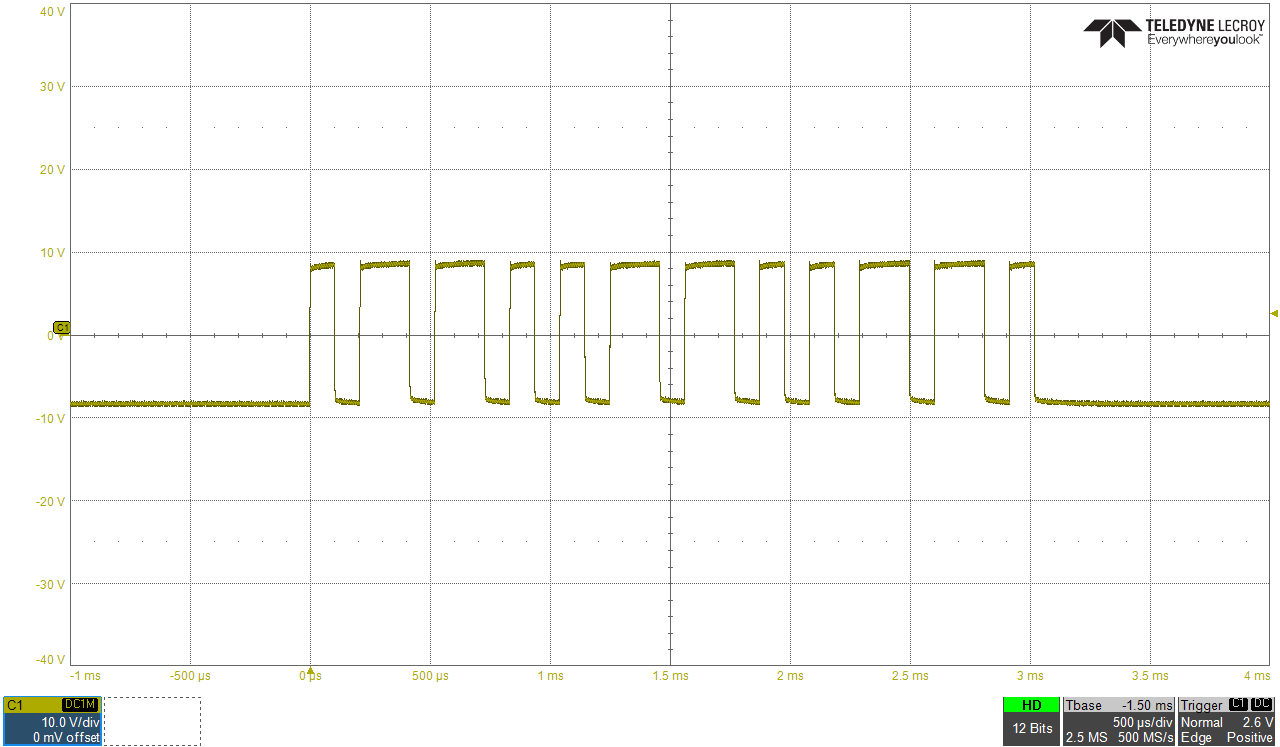Click the '-40 V' axis label
This screenshot has height=747, width=1280.
coord(51,660)
